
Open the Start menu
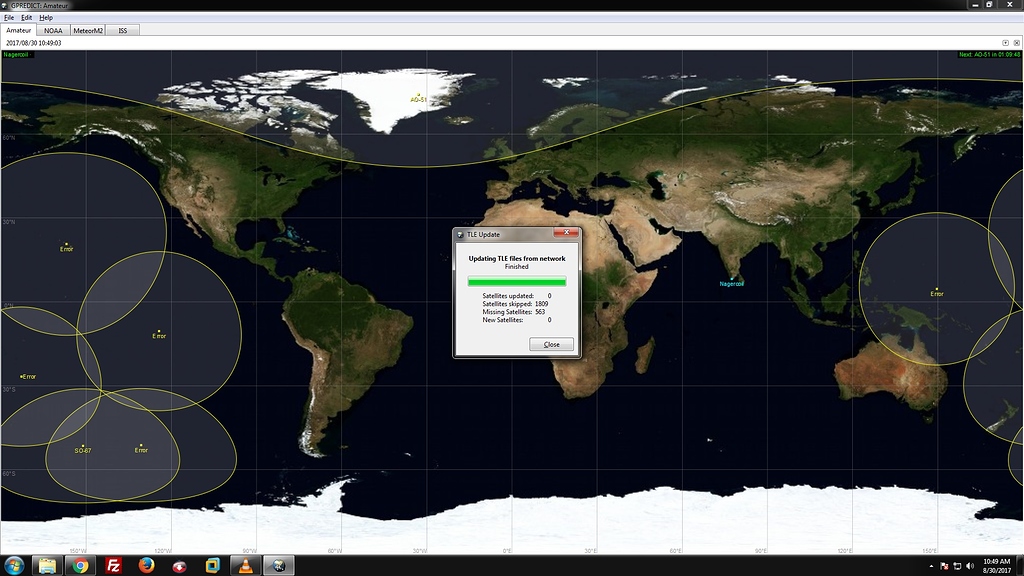pos(14,566)
